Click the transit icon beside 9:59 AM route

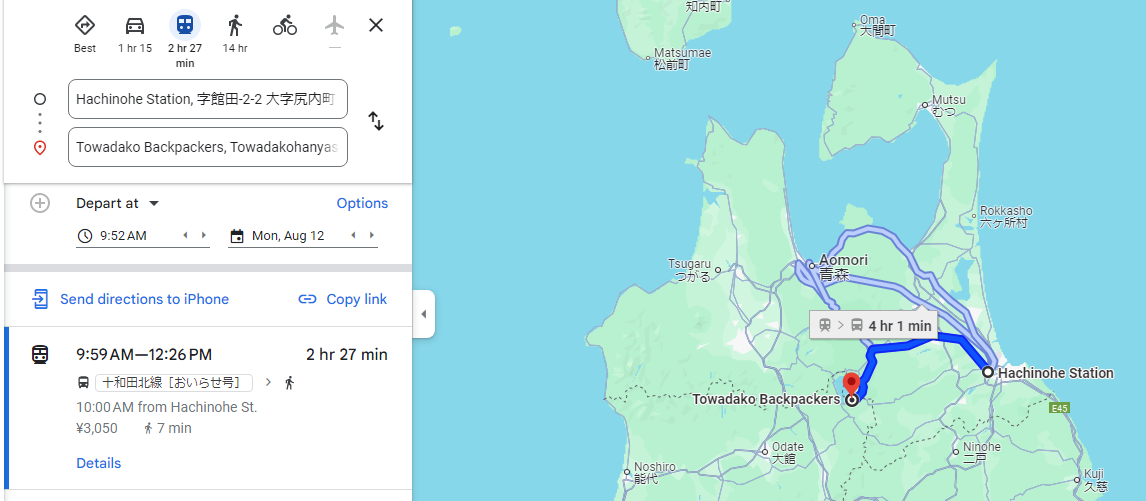[x=39, y=355]
